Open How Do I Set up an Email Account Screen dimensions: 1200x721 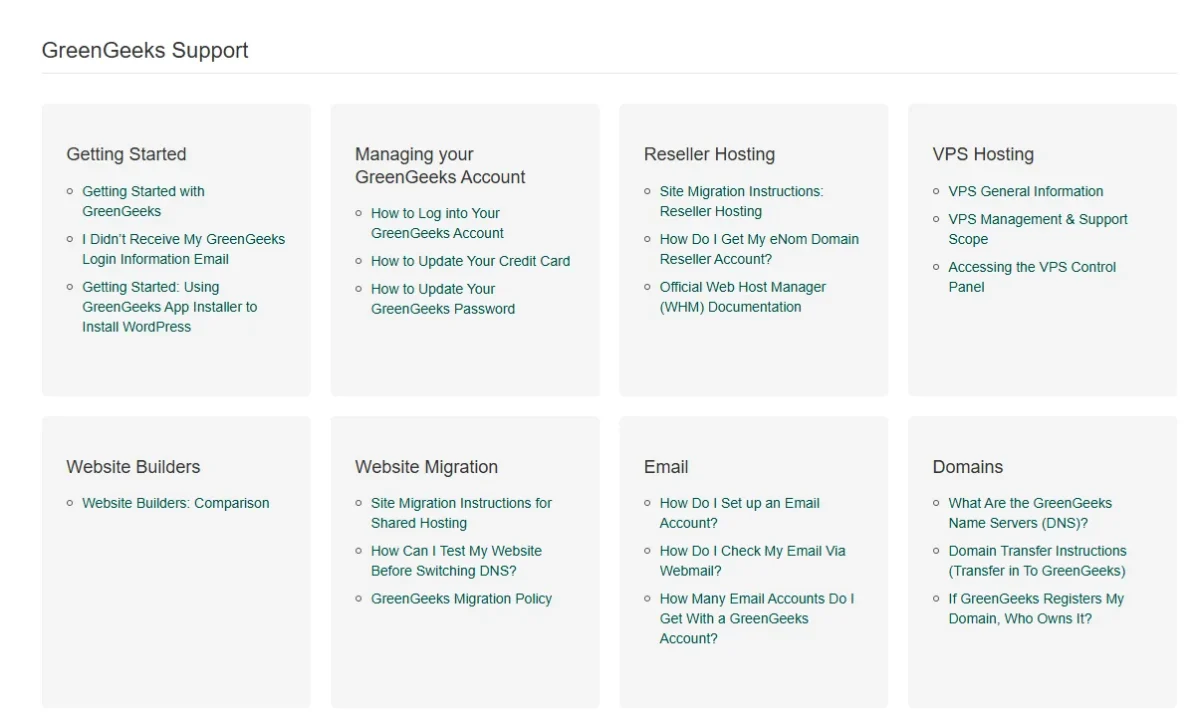pos(739,513)
